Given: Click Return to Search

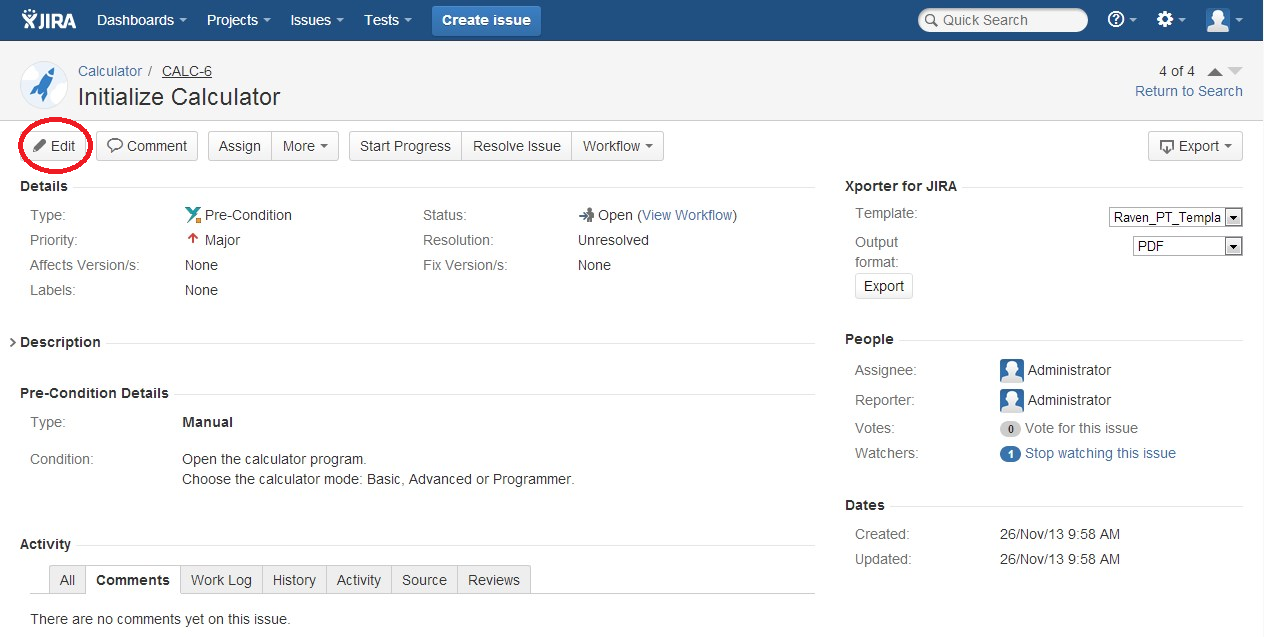Looking at the screenshot, I should point(1189,91).
